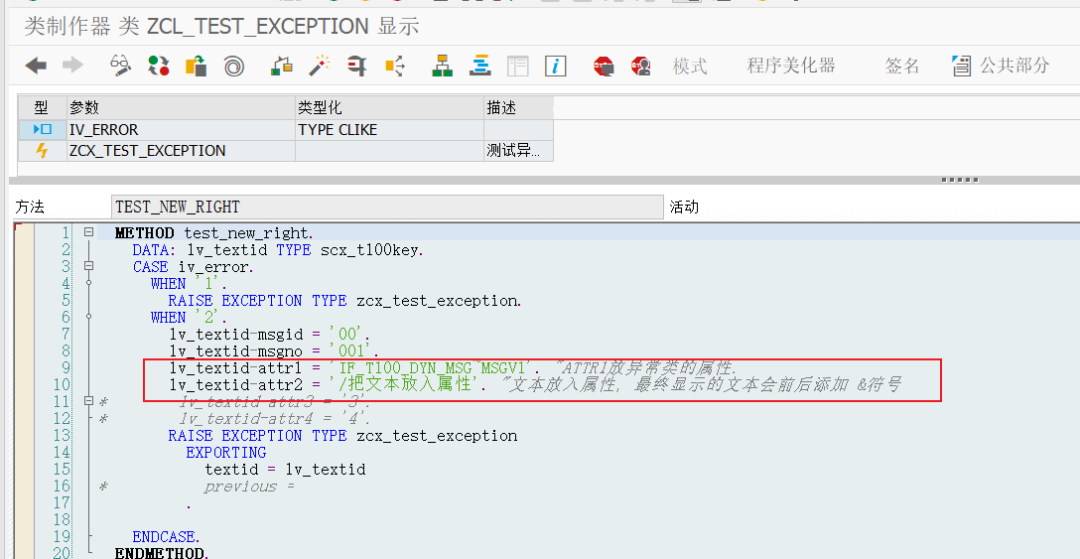
Task: Click the 方法 label
Action: (30, 207)
